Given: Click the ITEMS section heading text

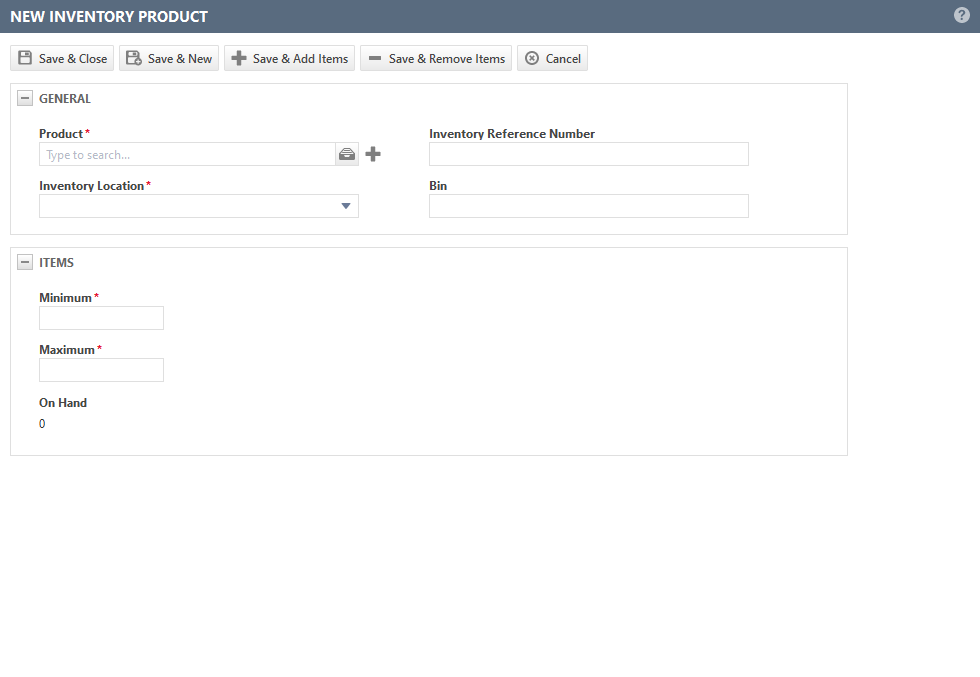Looking at the screenshot, I should tap(56, 263).
